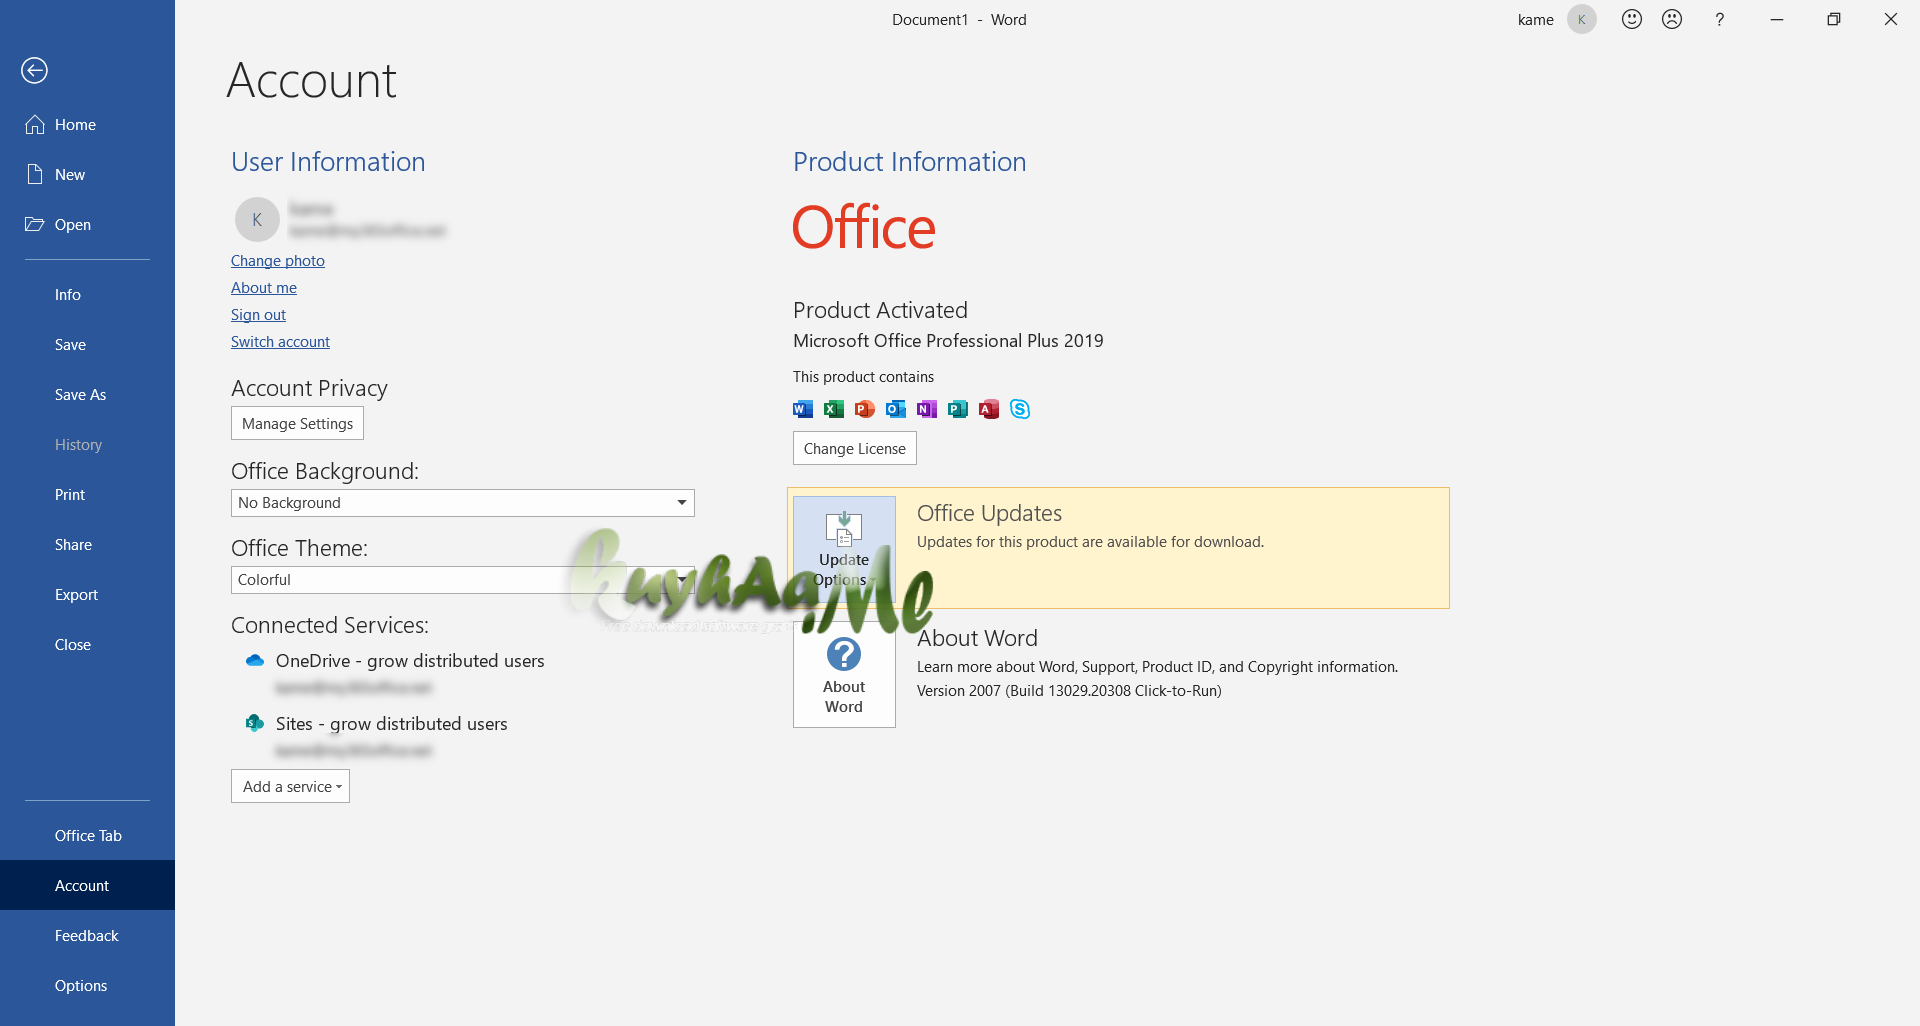Open the Office Tab page
Screen dimensions: 1920x1026
(x=87, y=836)
